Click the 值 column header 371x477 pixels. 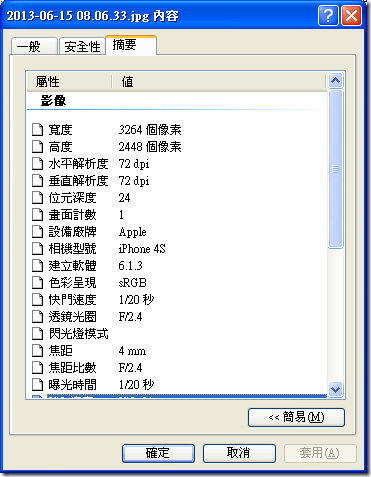(x=218, y=81)
